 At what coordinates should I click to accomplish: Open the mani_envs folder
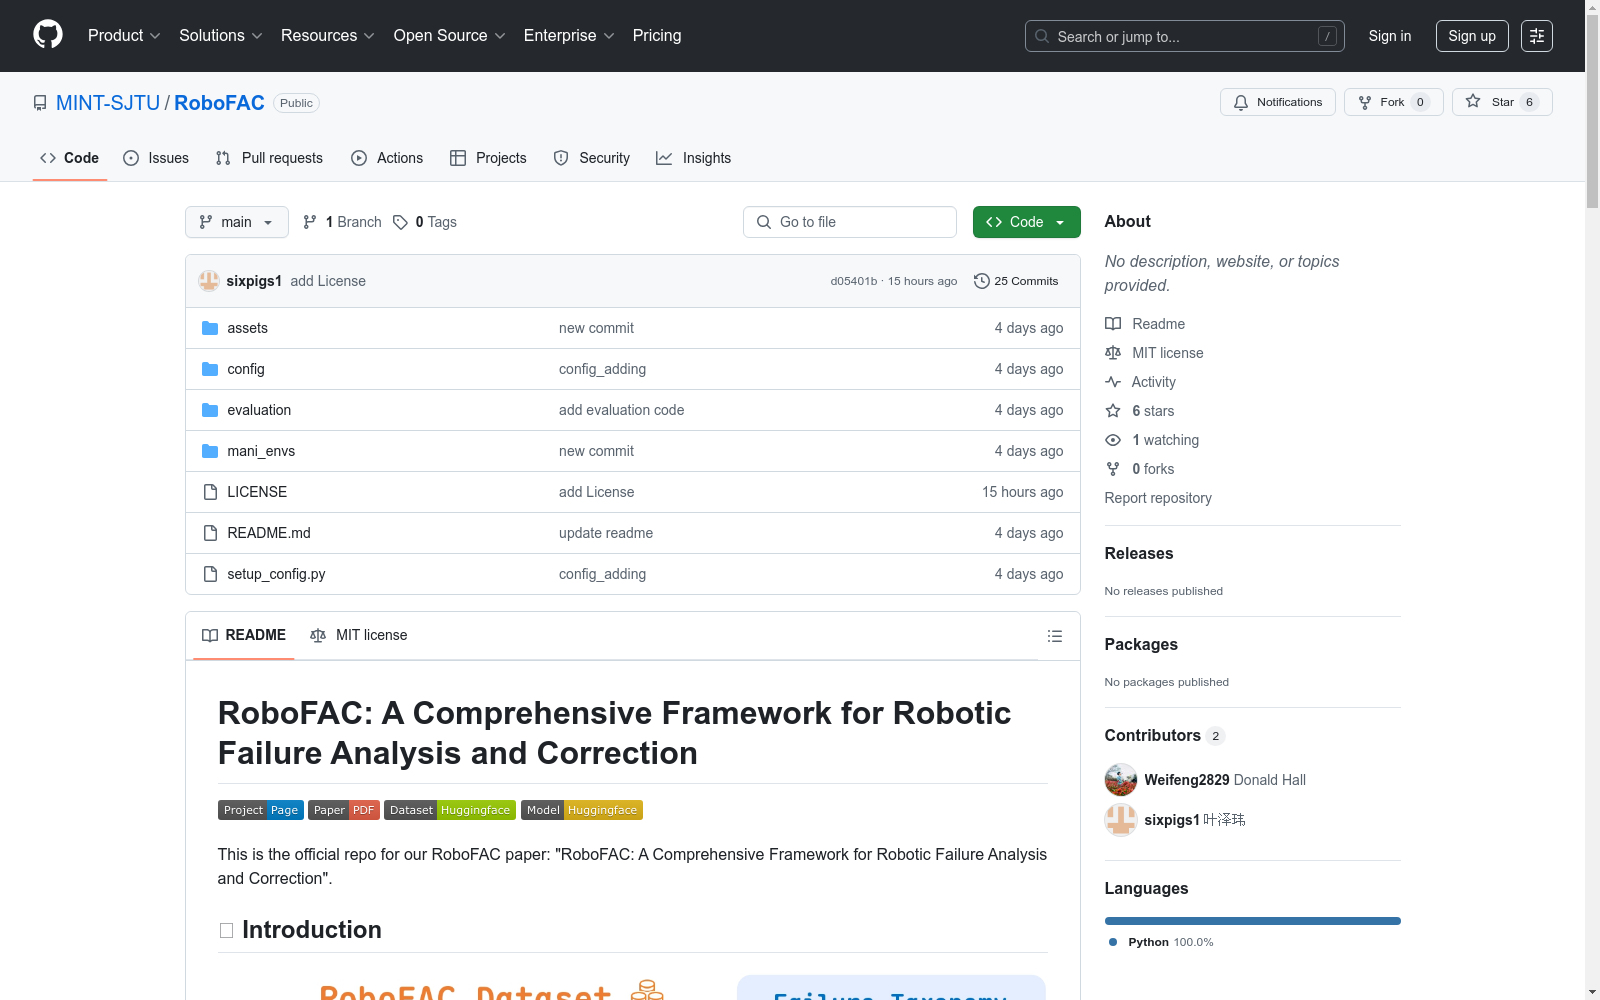[x=261, y=451]
